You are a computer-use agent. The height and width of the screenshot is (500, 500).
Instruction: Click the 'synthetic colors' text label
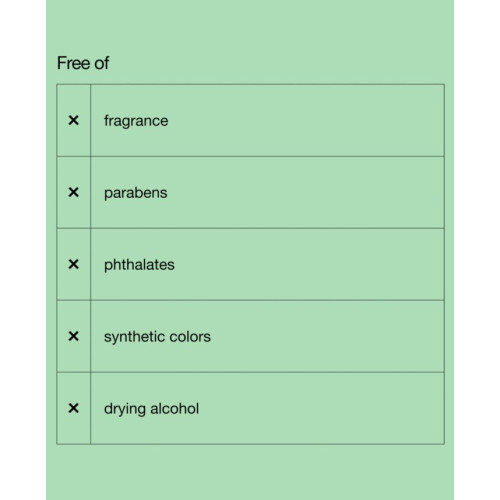(x=157, y=337)
